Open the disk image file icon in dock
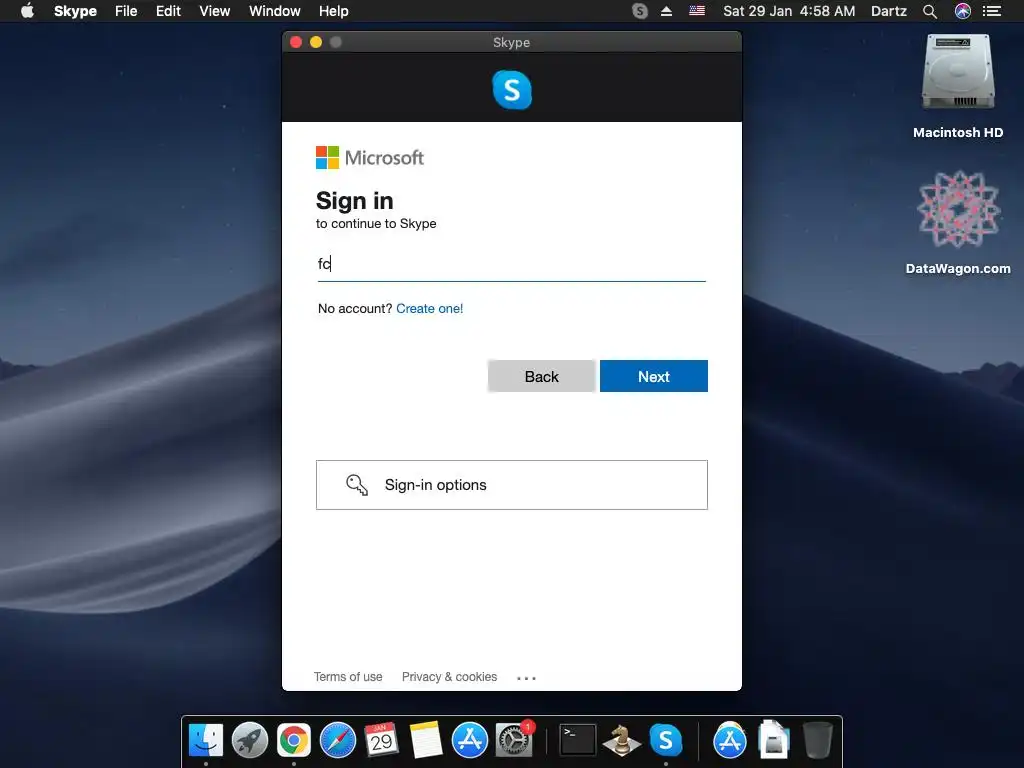 coord(774,739)
